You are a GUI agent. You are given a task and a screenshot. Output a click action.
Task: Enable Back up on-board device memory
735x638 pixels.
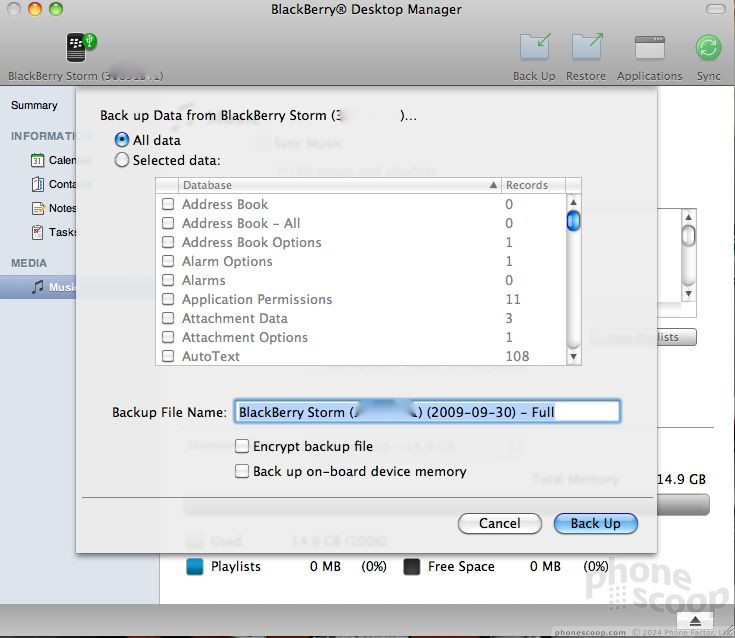point(242,471)
